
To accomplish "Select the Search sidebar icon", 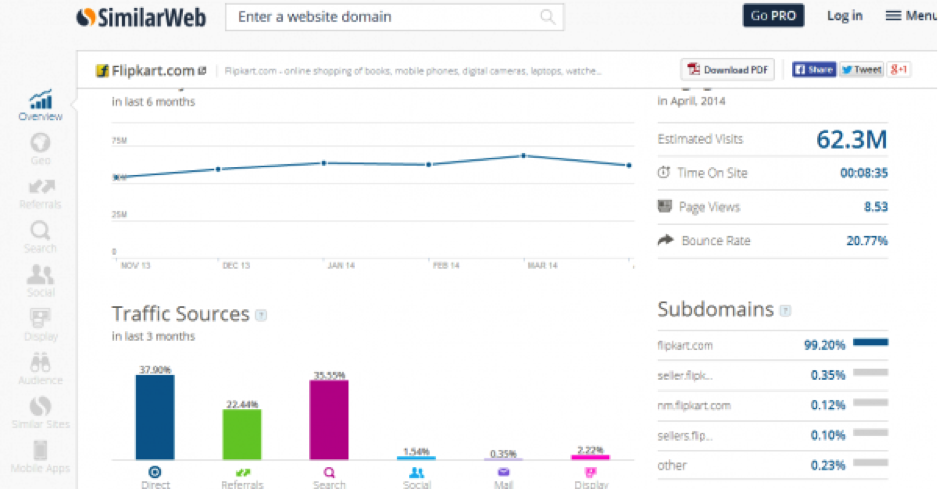I will click(x=40, y=236).
